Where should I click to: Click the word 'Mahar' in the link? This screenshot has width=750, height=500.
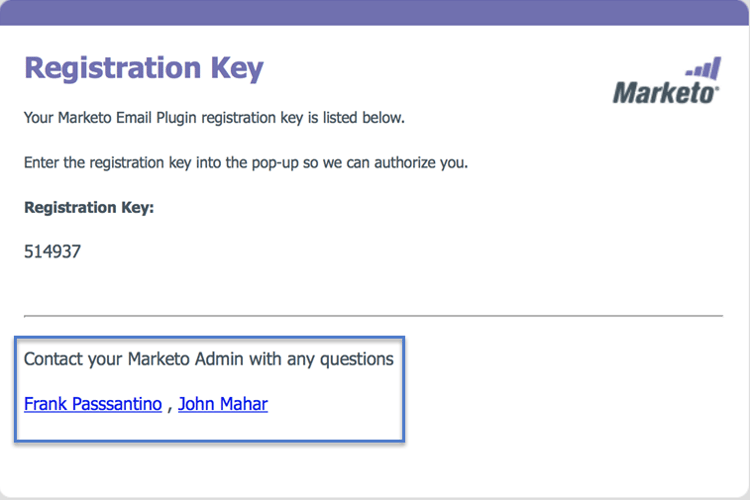244,404
